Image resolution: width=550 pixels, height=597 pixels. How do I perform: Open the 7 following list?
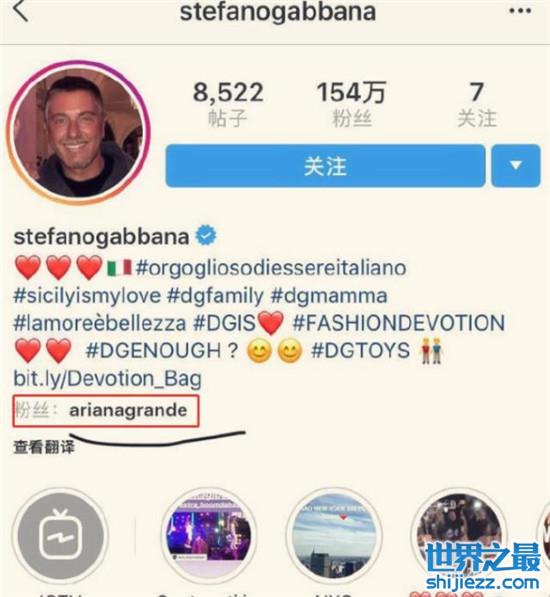pyautogui.click(x=477, y=104)
